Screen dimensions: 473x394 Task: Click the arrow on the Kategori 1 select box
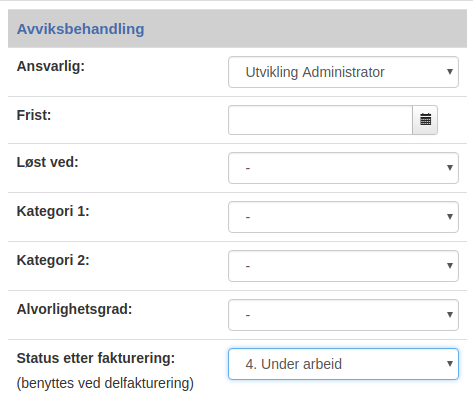(x=450, y=217)
